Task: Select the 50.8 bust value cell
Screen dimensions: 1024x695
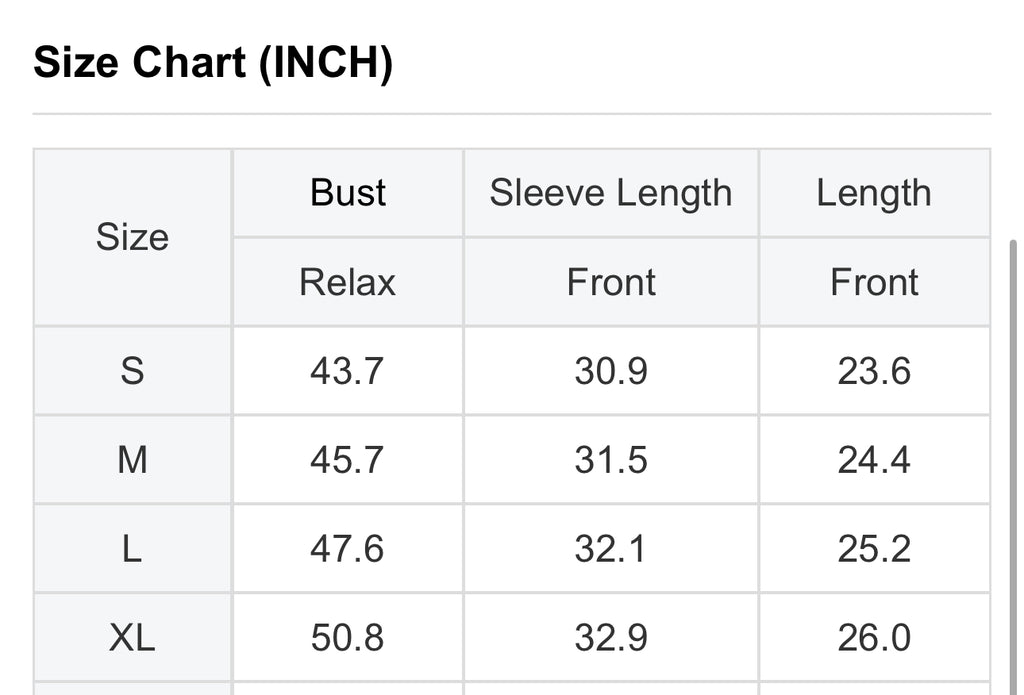Action: (x=347, y=638)
